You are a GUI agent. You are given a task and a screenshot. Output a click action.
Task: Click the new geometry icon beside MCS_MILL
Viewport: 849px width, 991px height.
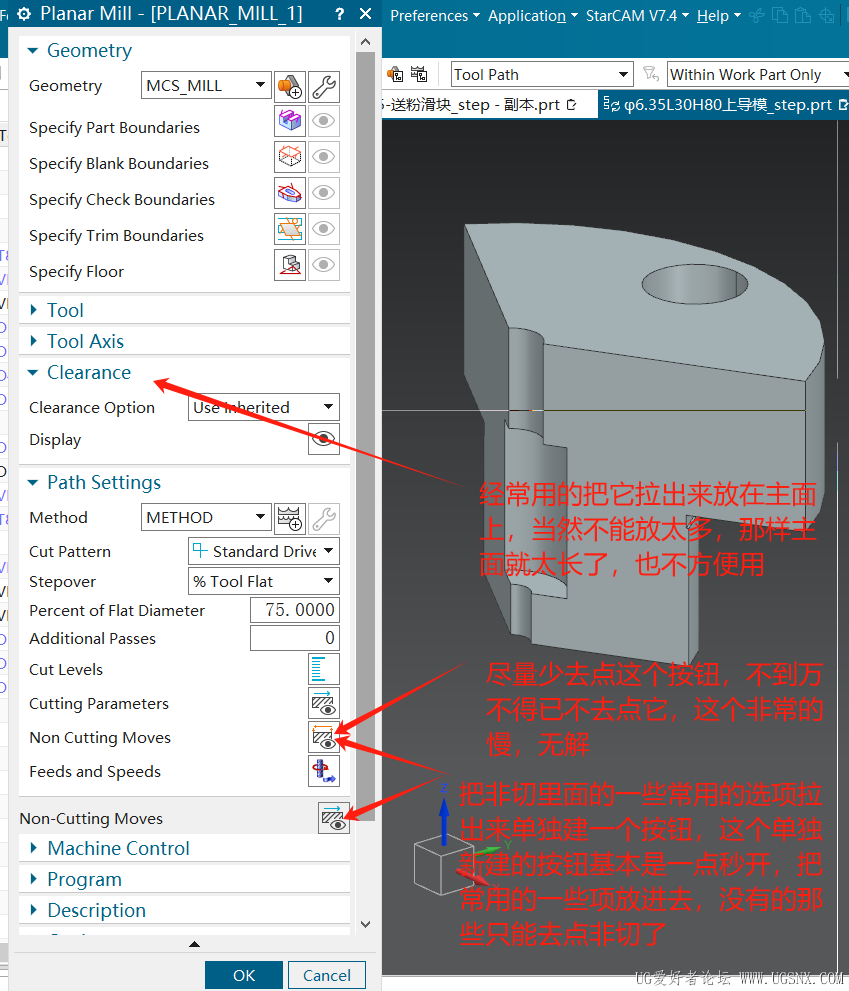(290, 86)
